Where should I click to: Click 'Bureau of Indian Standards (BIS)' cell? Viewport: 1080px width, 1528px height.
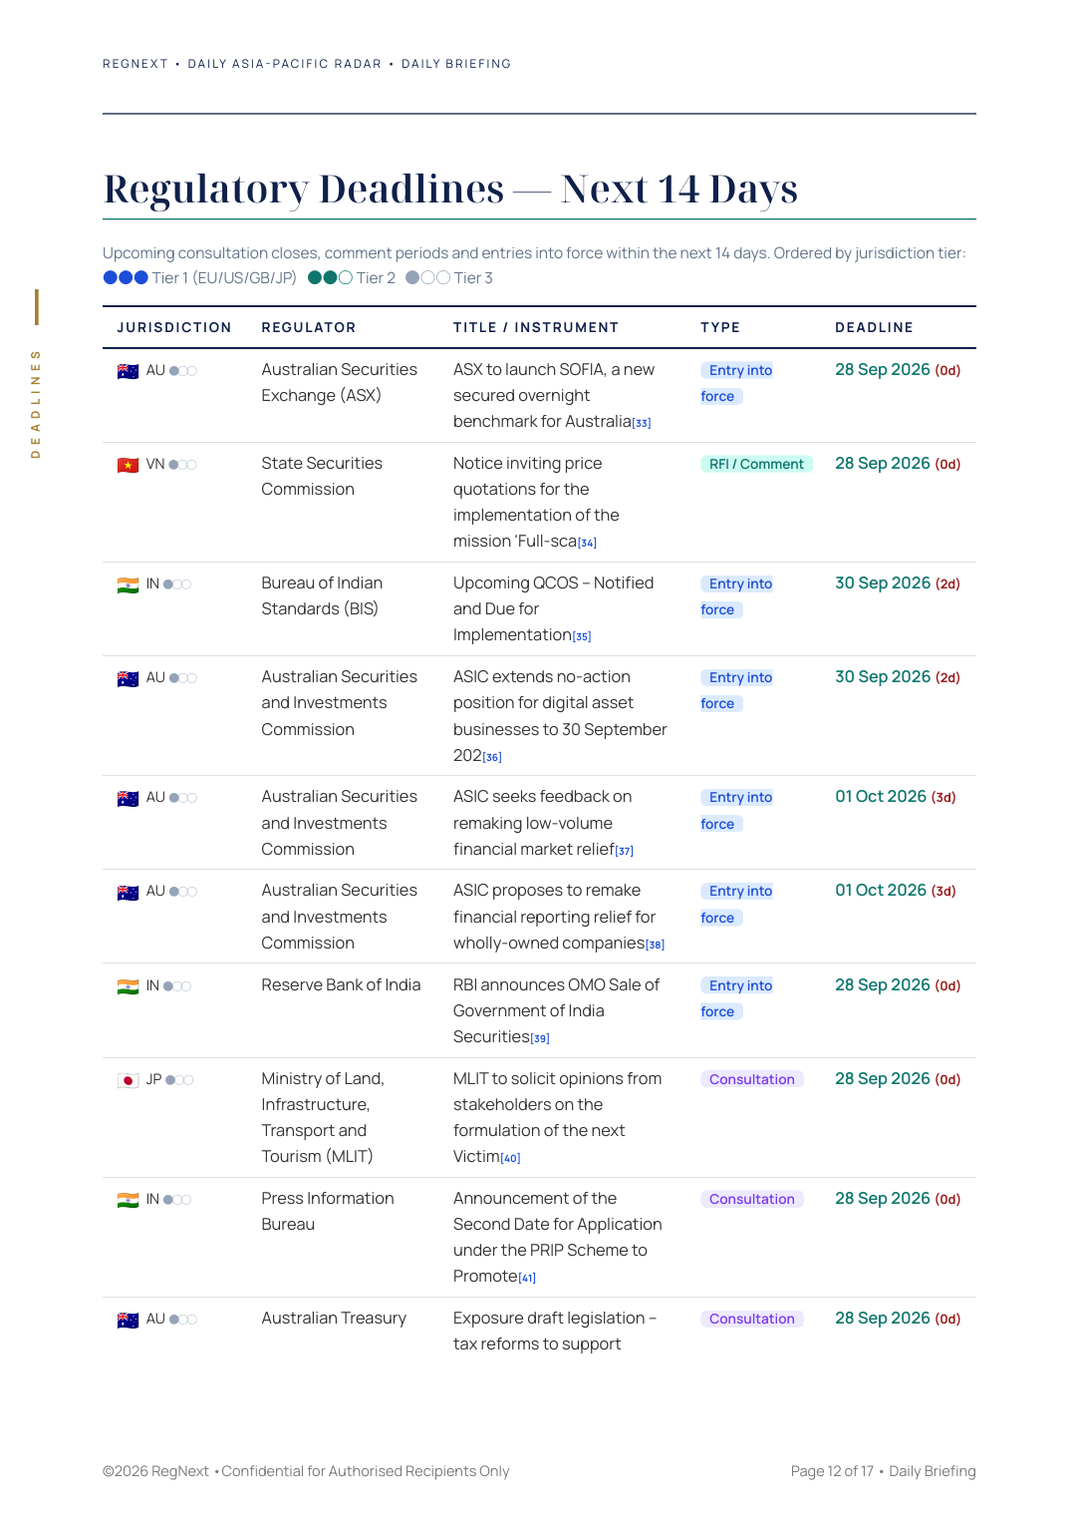[x=321, y=596]
